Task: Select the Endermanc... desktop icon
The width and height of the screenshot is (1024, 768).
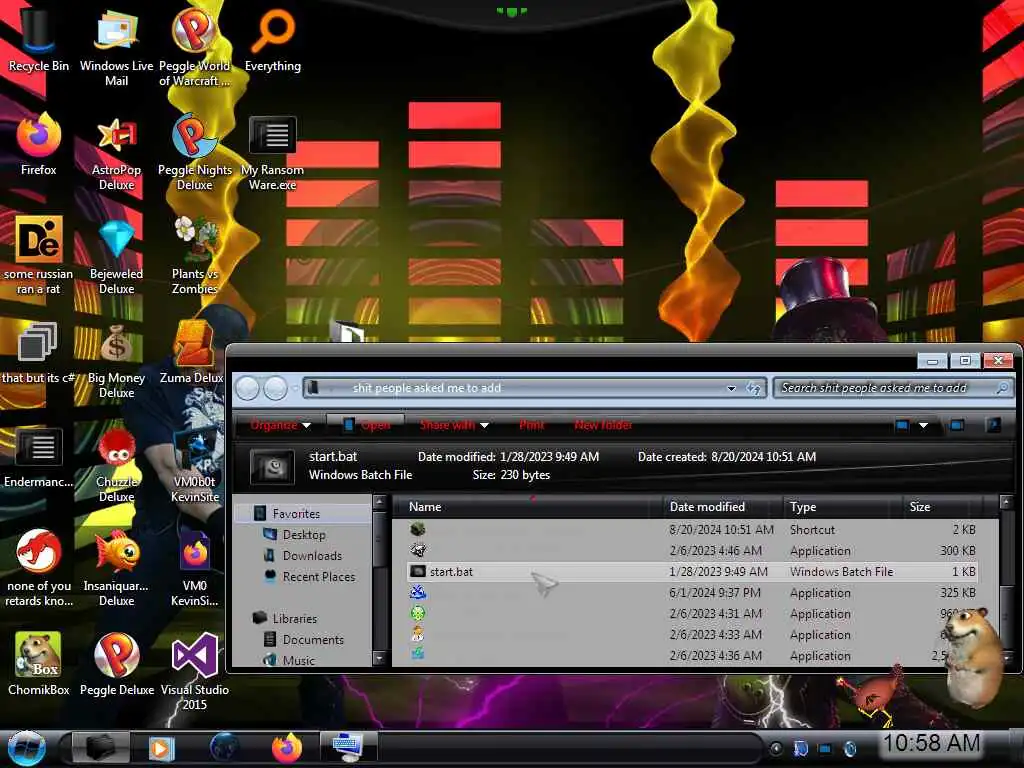Action: point(39,456)
